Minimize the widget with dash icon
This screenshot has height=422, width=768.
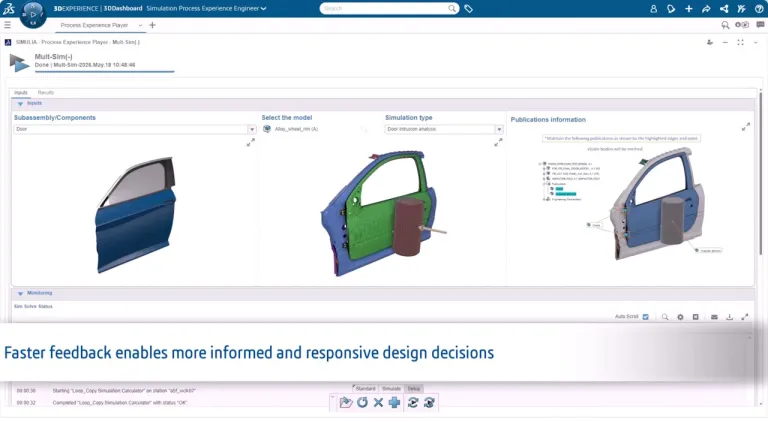point(725,43)
